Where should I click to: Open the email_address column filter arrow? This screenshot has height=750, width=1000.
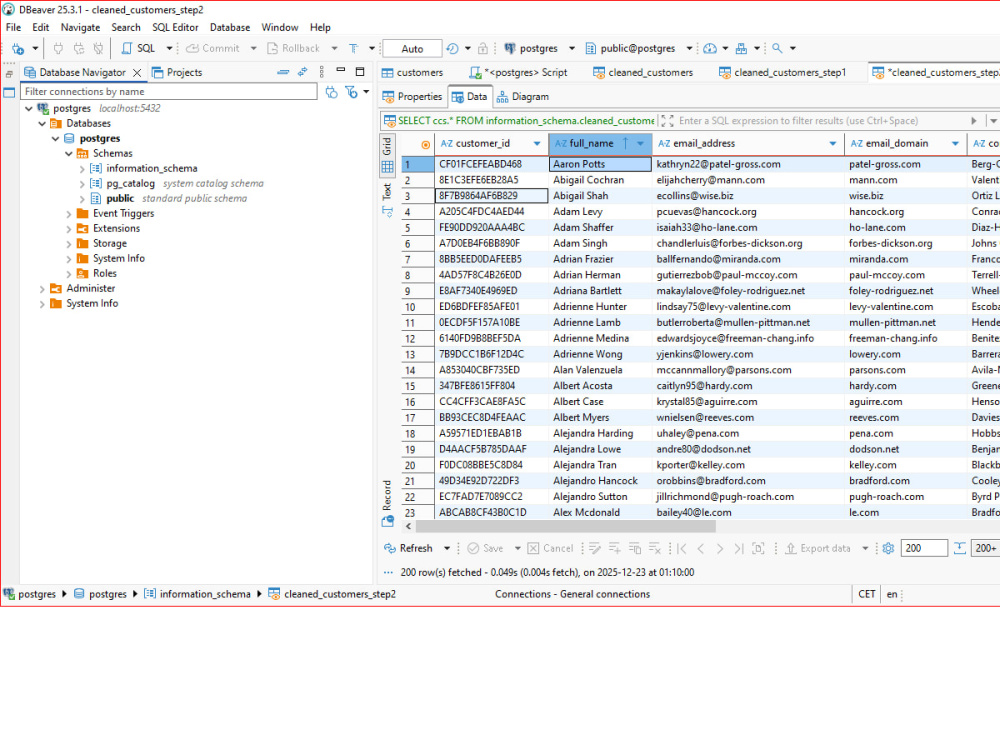(x=832, y=144)
